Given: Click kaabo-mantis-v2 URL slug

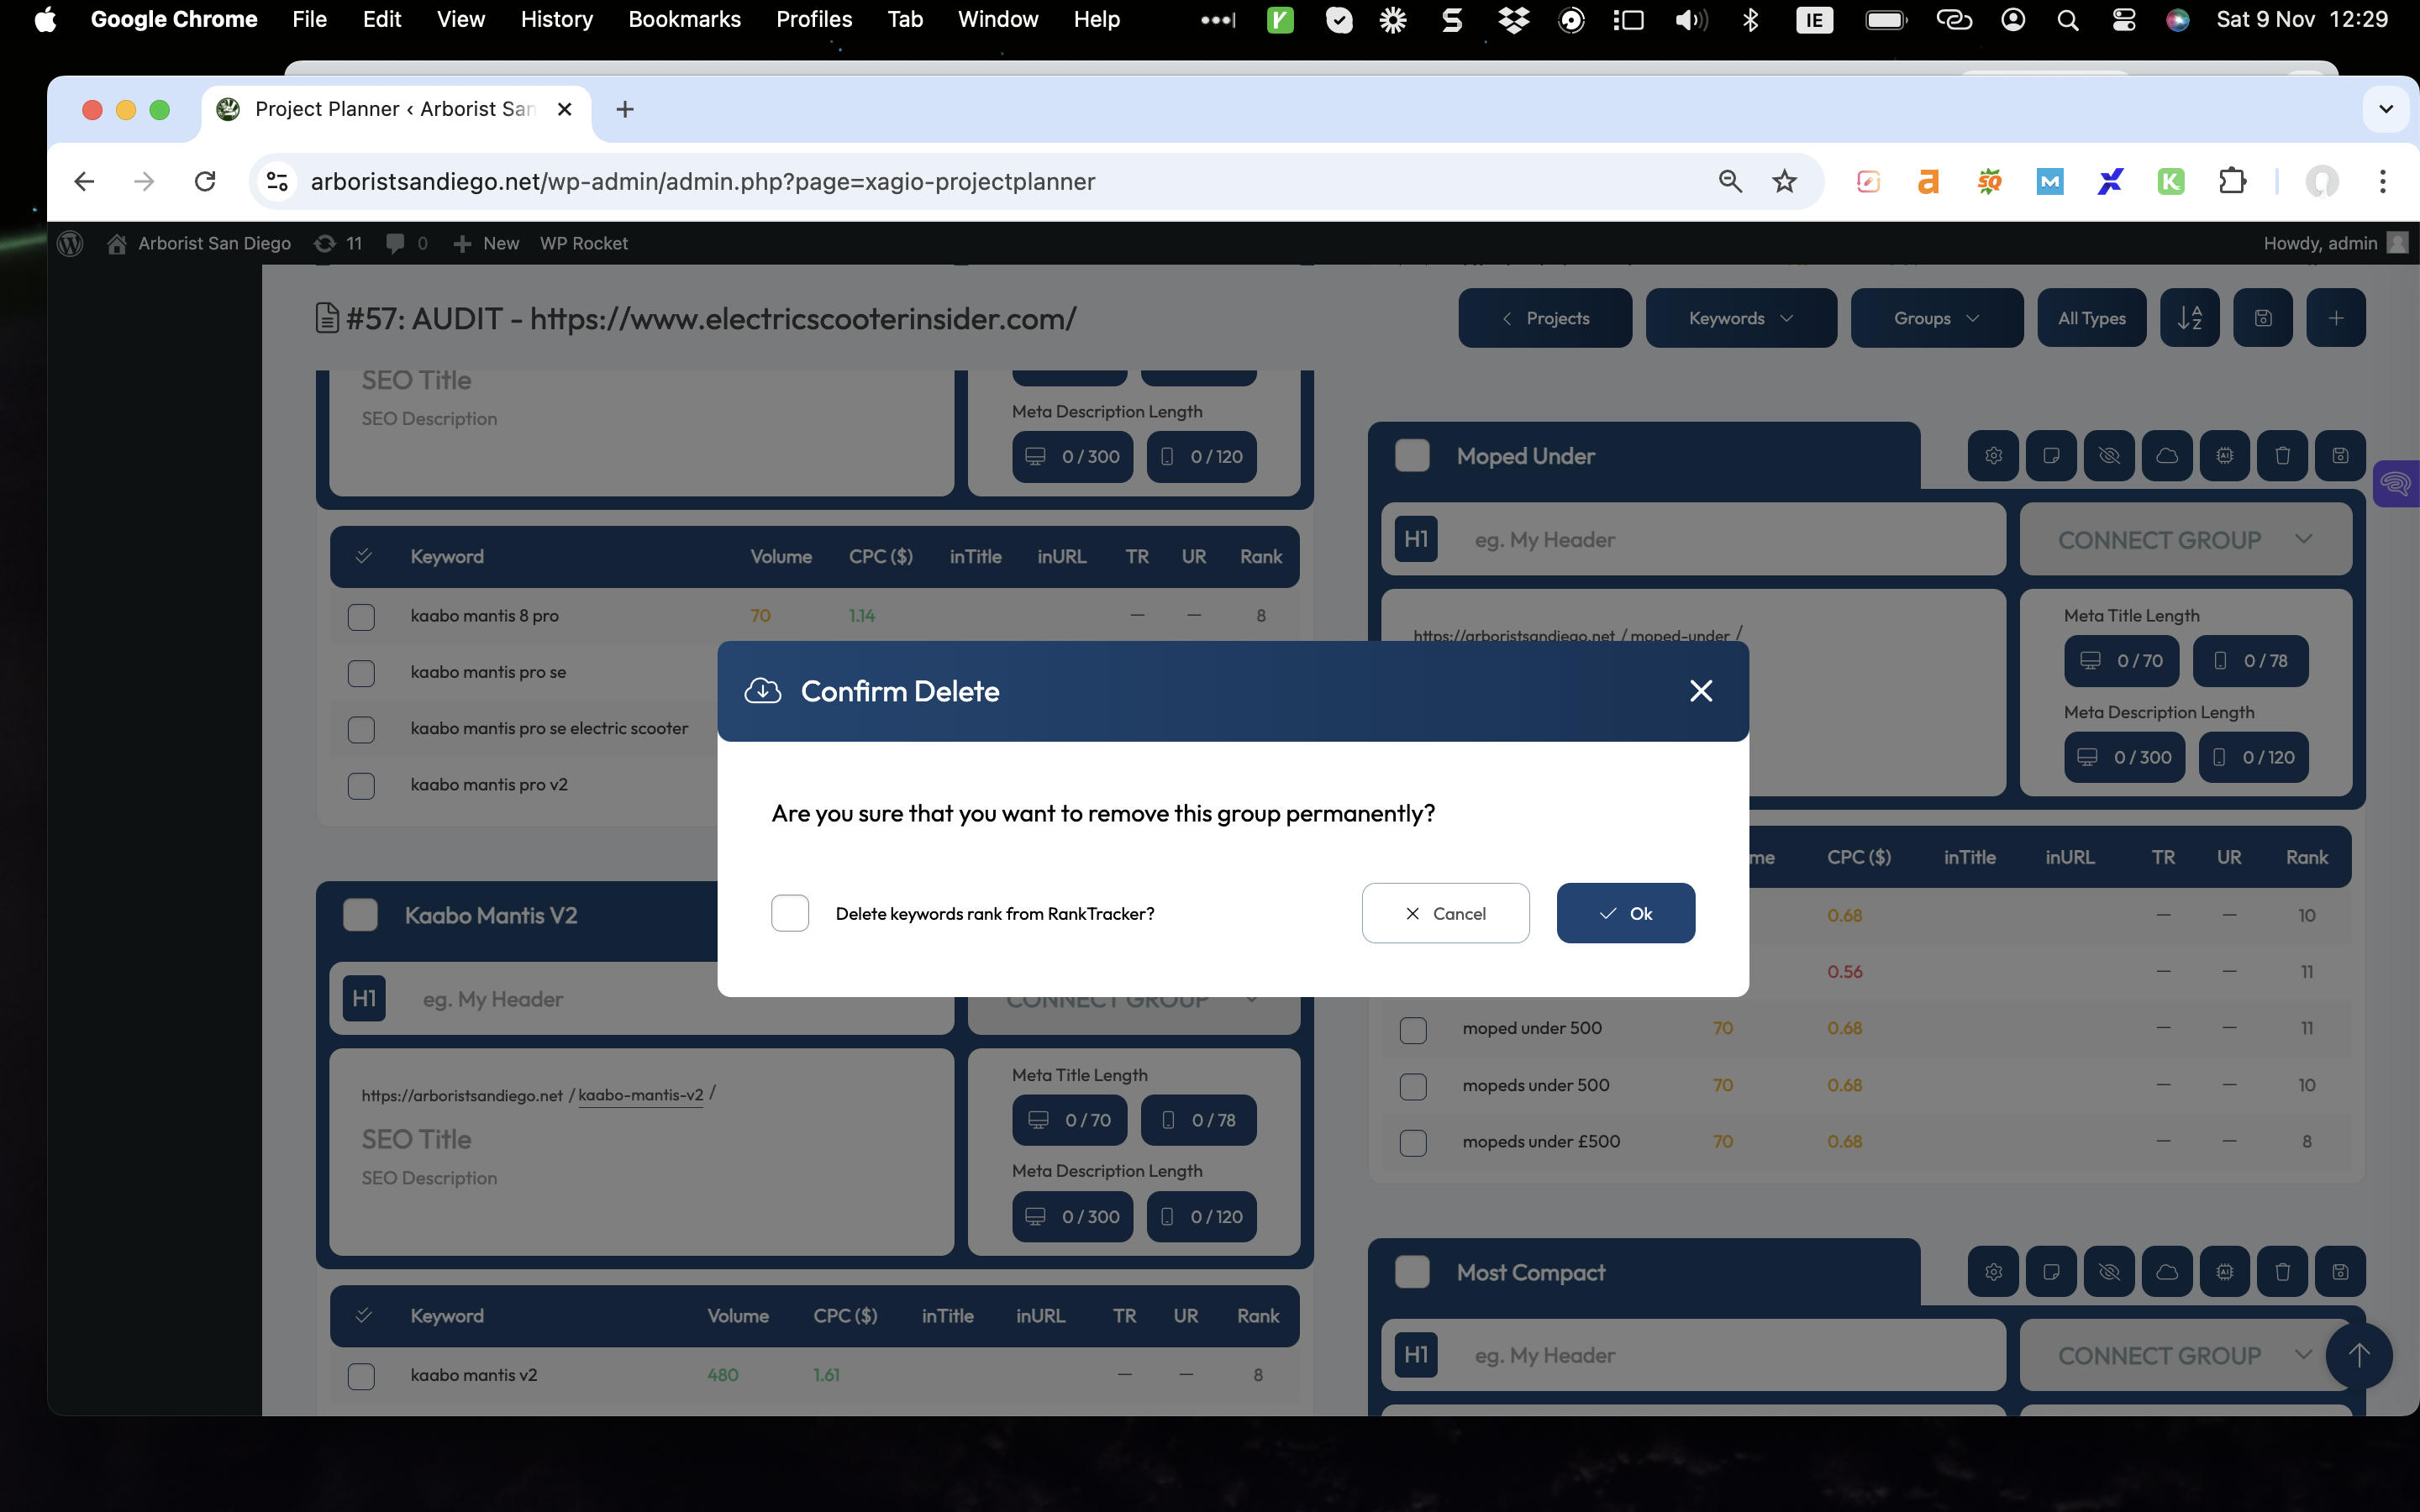Looking at the screenshot, I should tap(640, 1095).
